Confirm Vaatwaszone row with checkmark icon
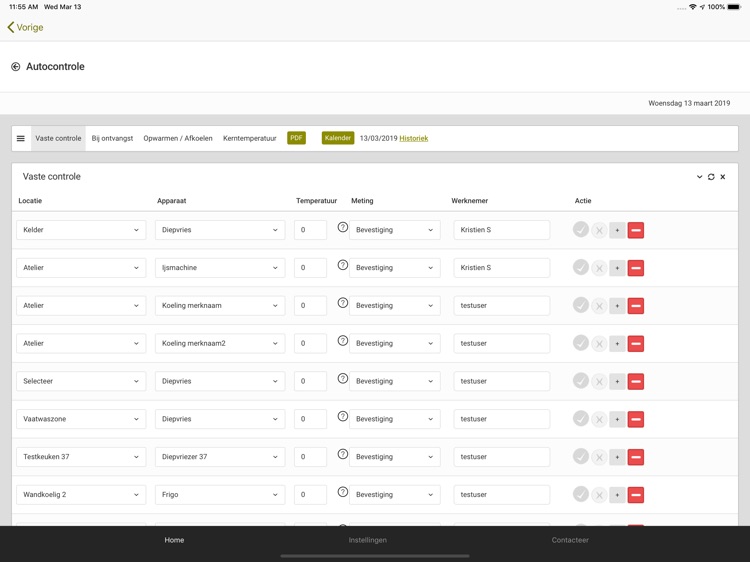This screenshot has height=562, width=750. point(581,419)
